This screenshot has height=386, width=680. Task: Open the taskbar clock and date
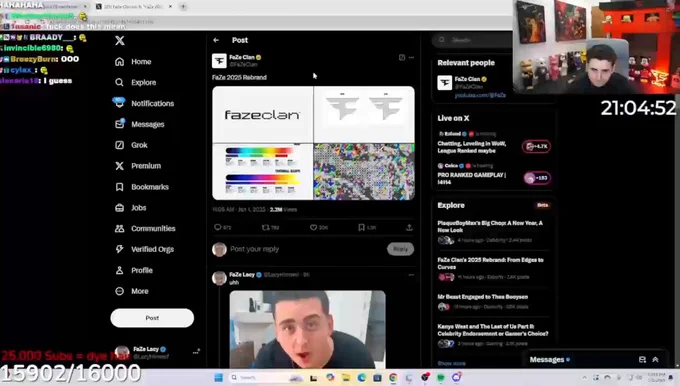click(656, 377)
